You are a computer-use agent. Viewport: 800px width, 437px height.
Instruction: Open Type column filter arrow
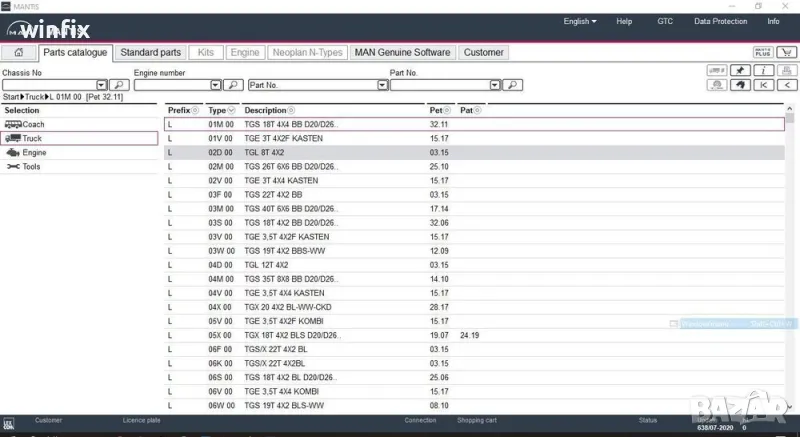click(x=231, y=111)
